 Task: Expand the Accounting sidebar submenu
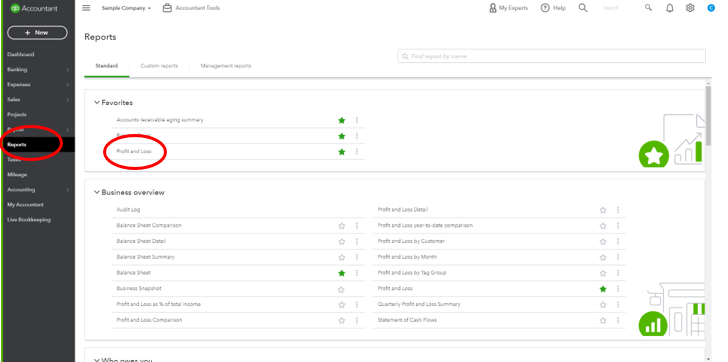point(67,190)
